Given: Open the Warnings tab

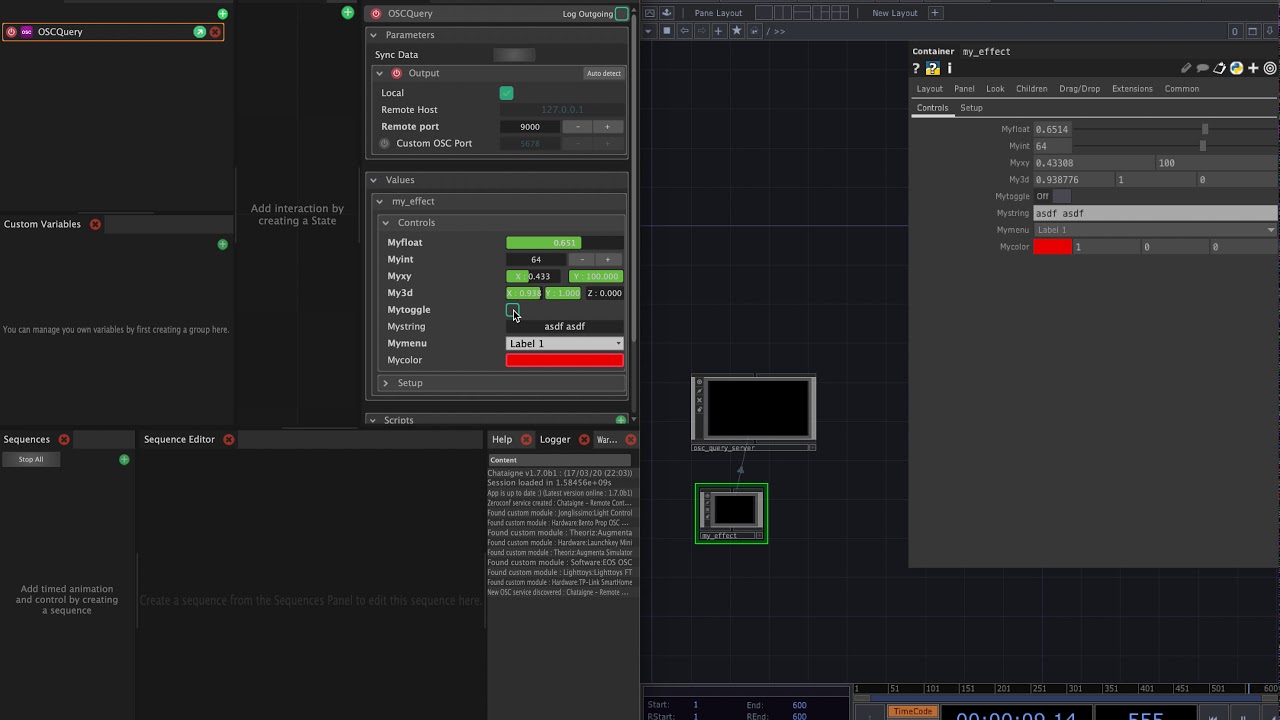Looking at the screenshot, I should [x=607, y=439].
